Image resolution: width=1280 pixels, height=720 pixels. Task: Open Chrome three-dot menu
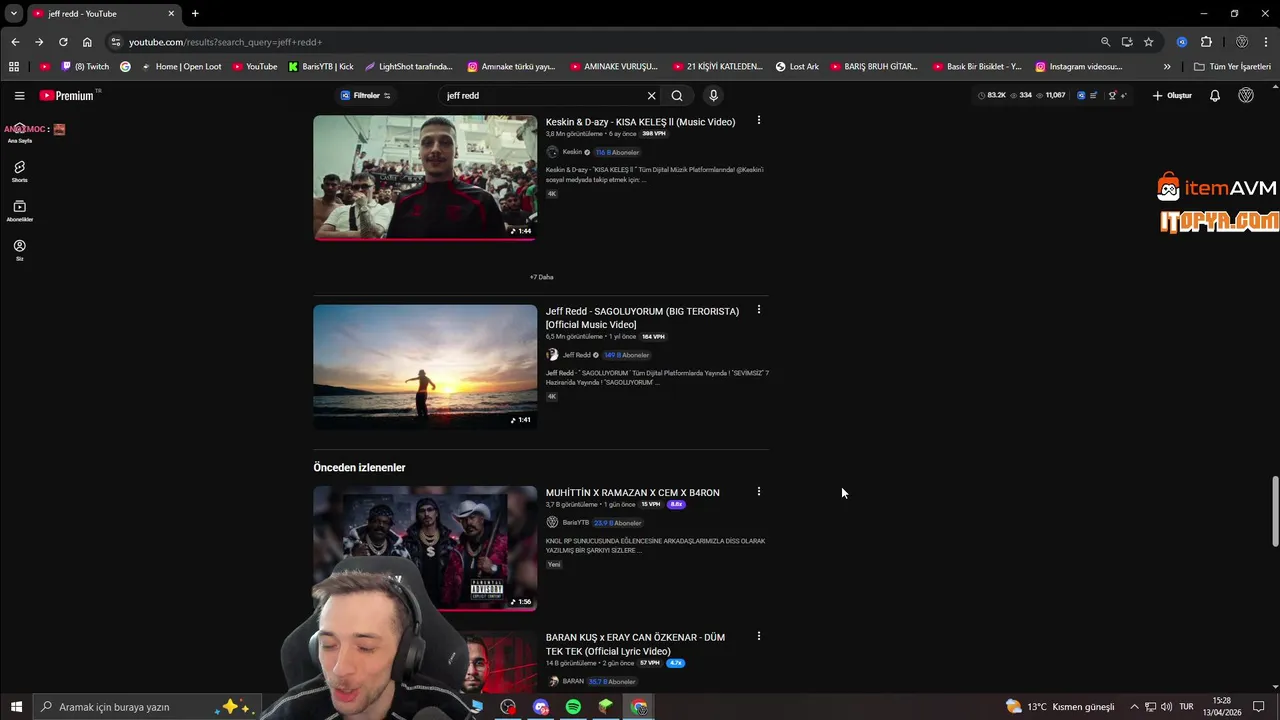point(1266,42)
